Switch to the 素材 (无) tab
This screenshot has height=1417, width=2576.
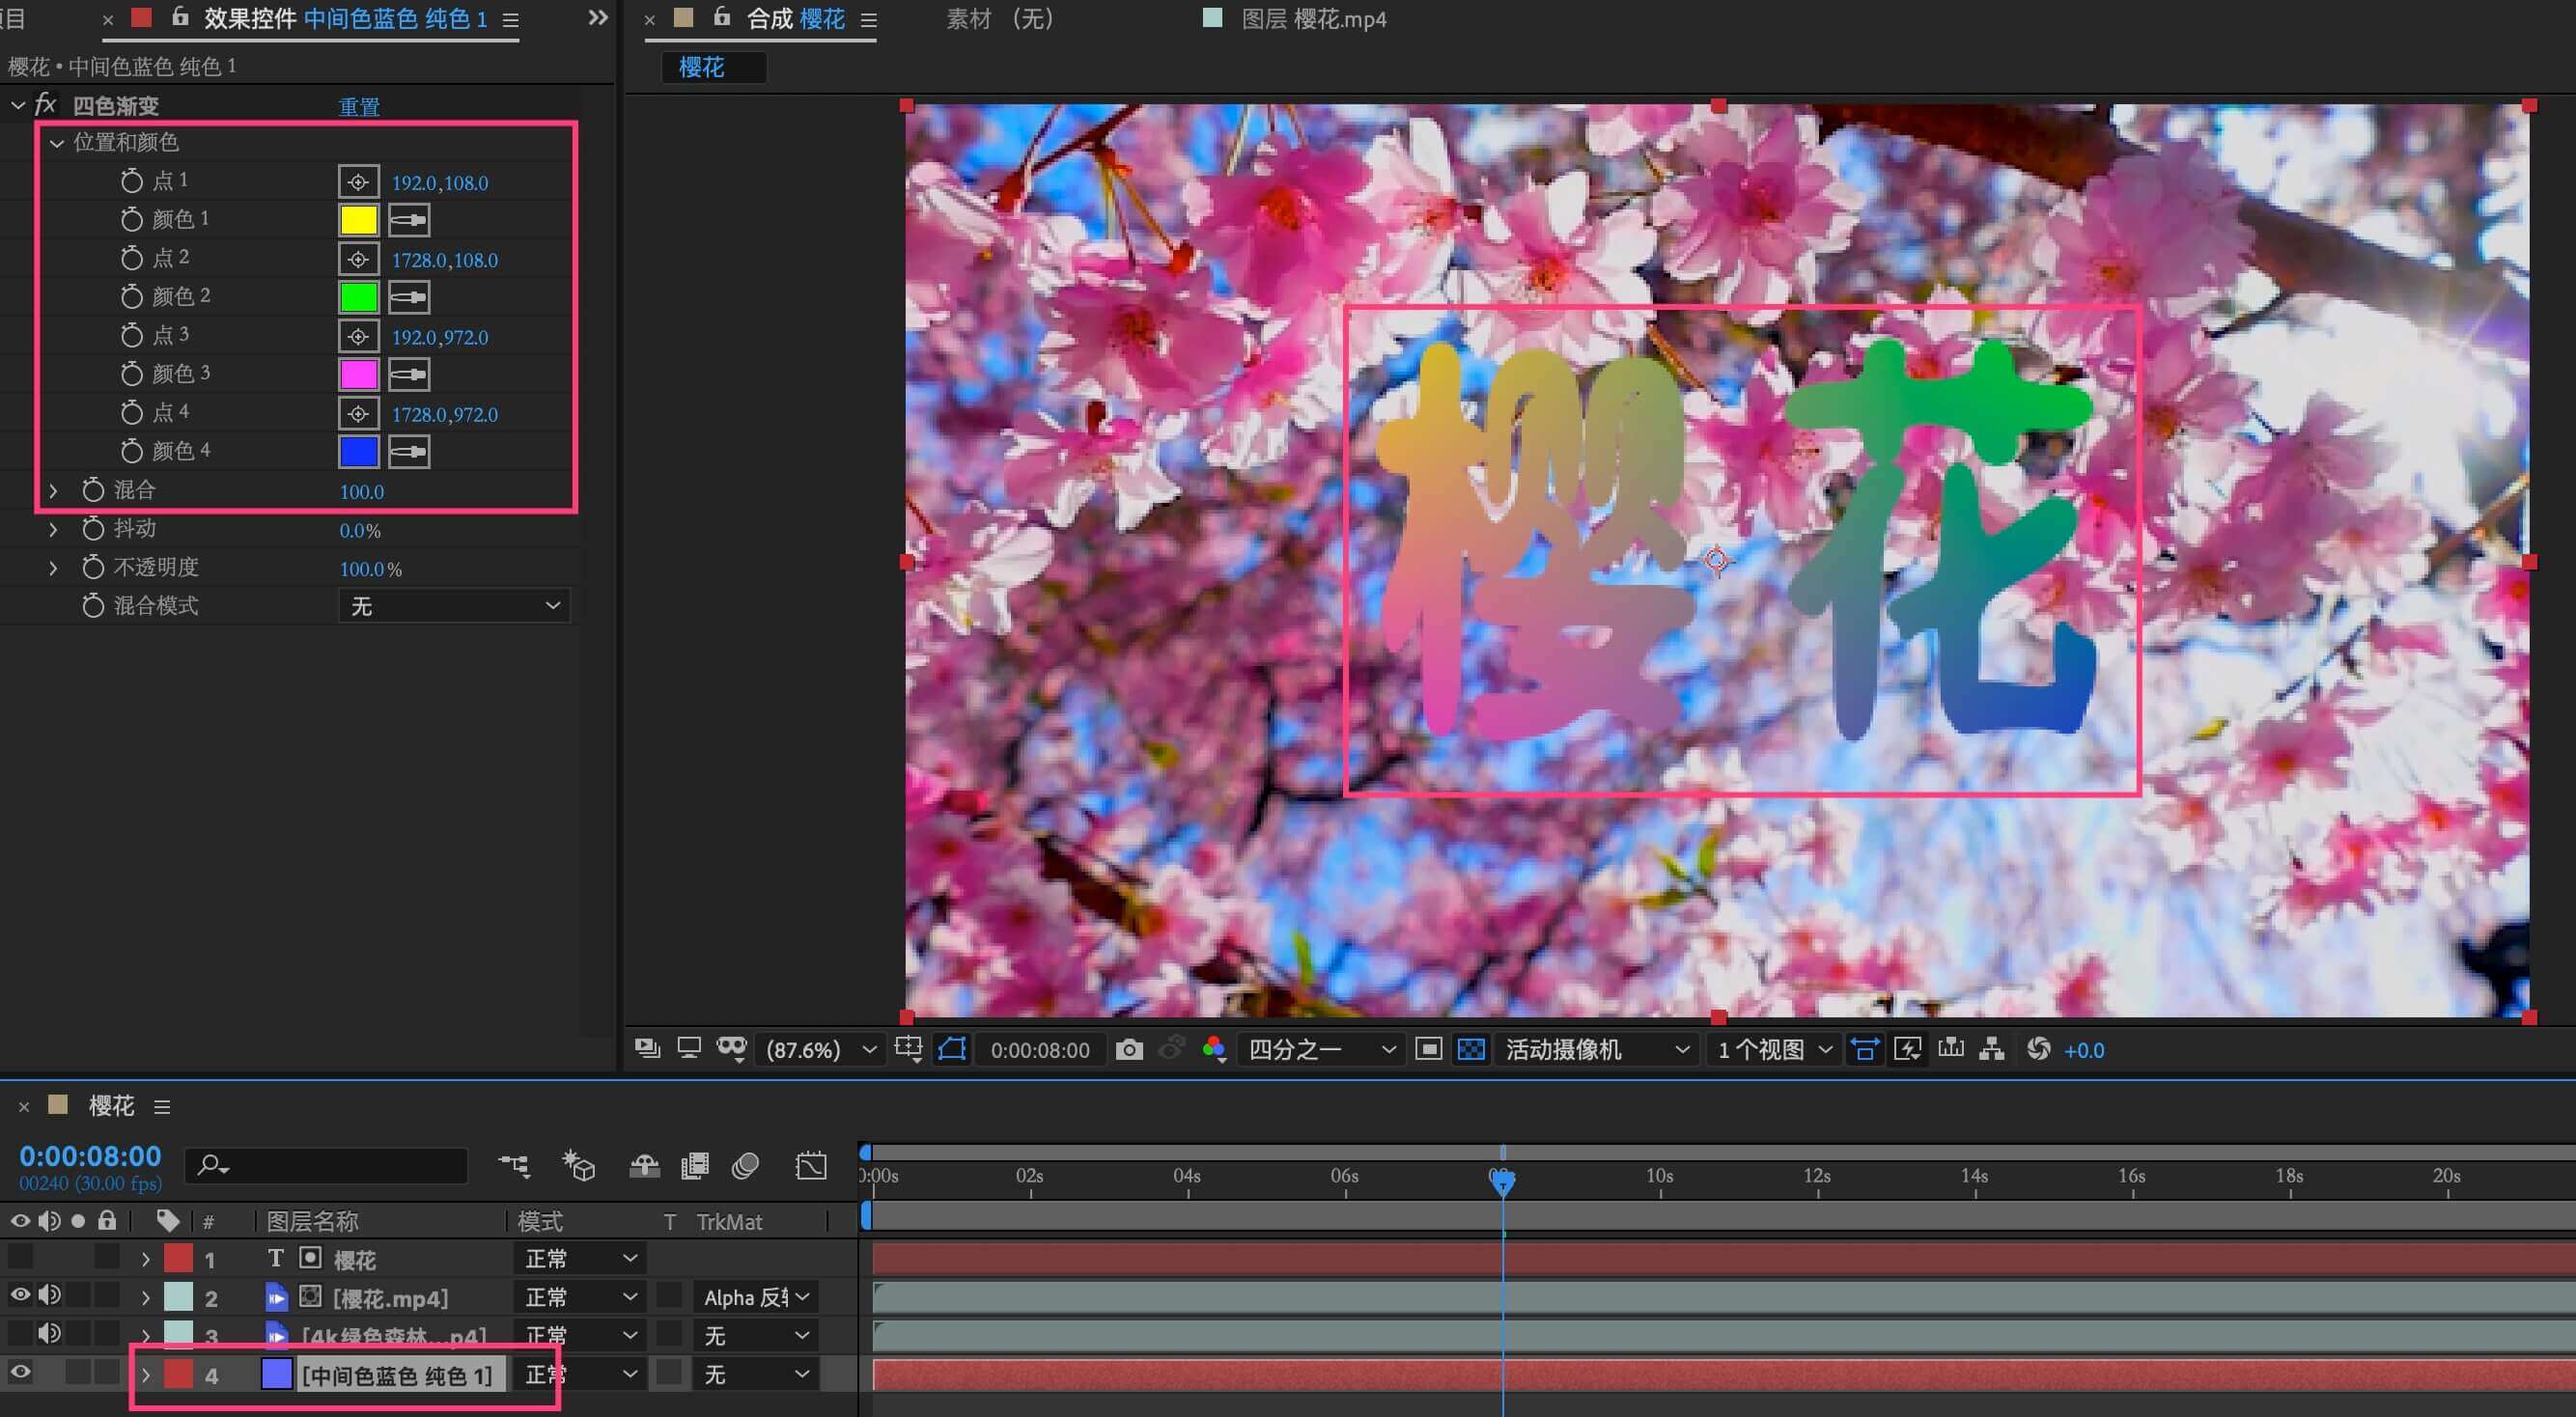(999, 19)
